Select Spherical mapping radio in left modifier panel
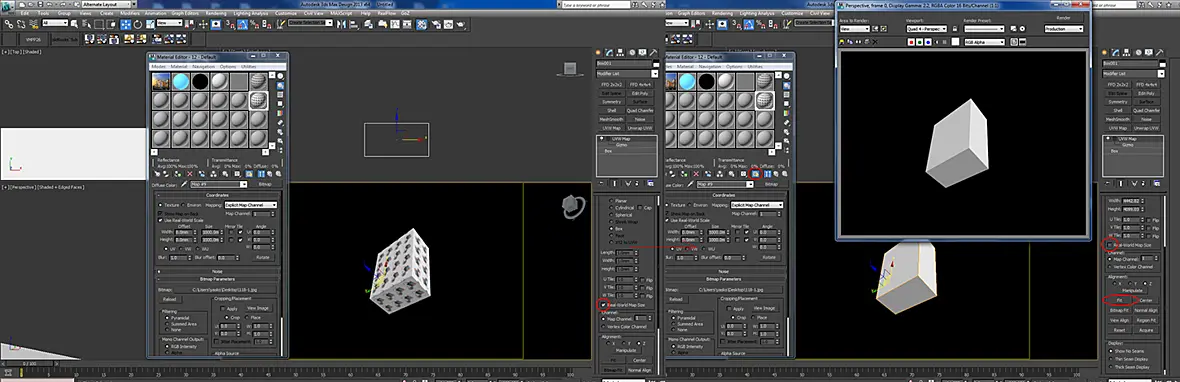The width and height of the screenshot is (1180, 382). pyautogui.click(x=611, y=215)
